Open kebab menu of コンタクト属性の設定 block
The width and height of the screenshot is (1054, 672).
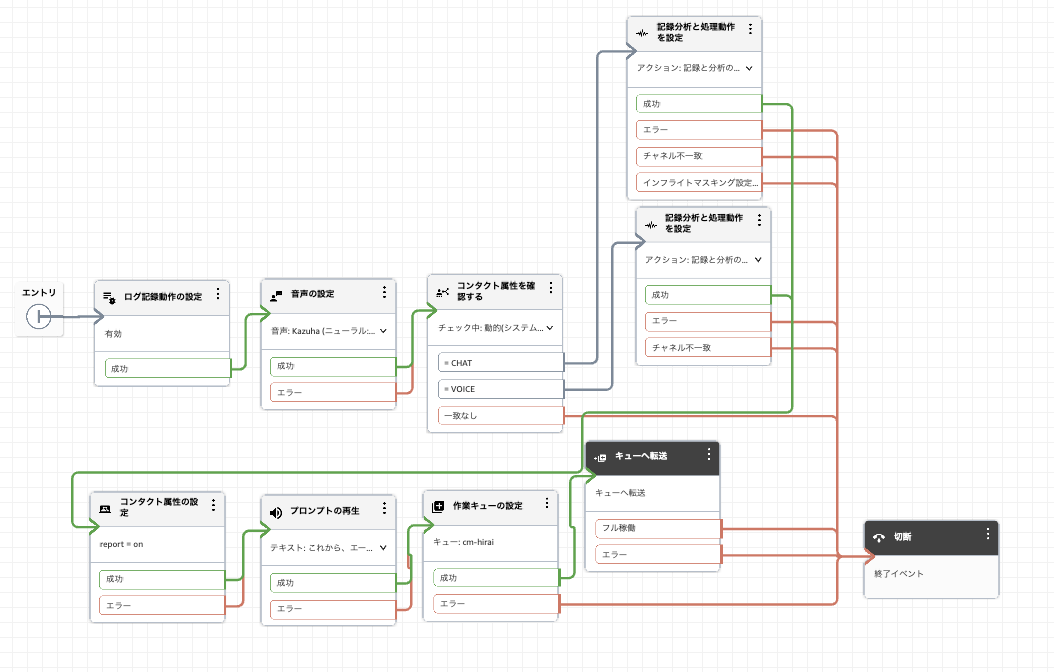click(214, 505)
